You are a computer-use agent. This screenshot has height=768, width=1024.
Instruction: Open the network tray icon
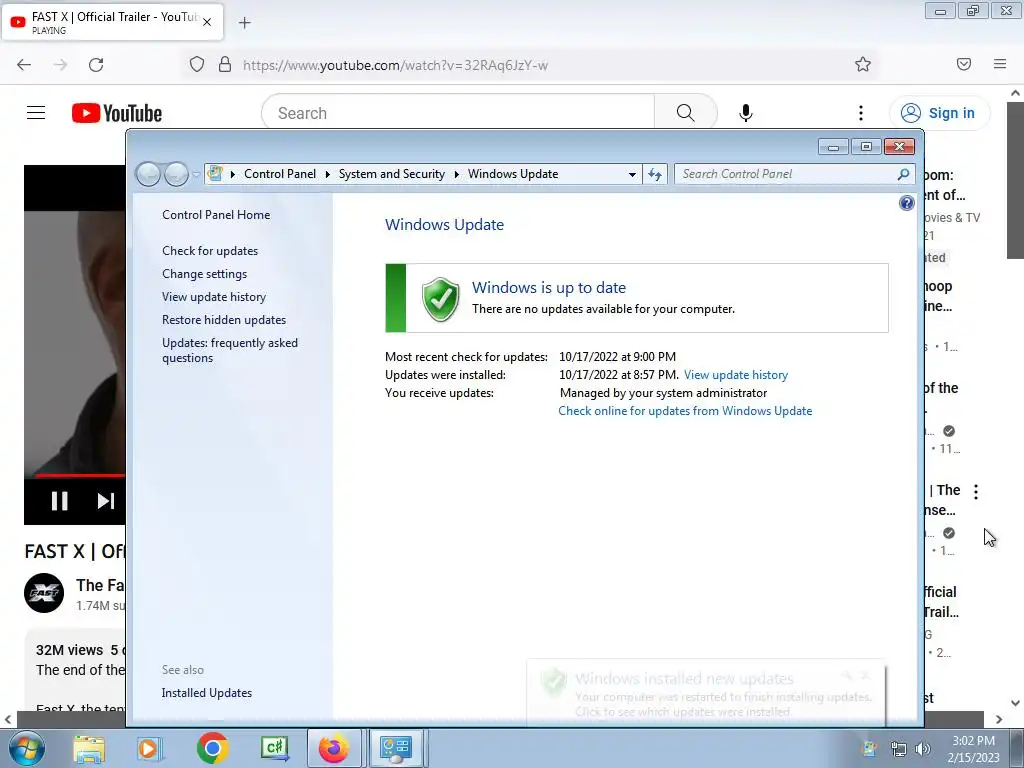(899, 749)
